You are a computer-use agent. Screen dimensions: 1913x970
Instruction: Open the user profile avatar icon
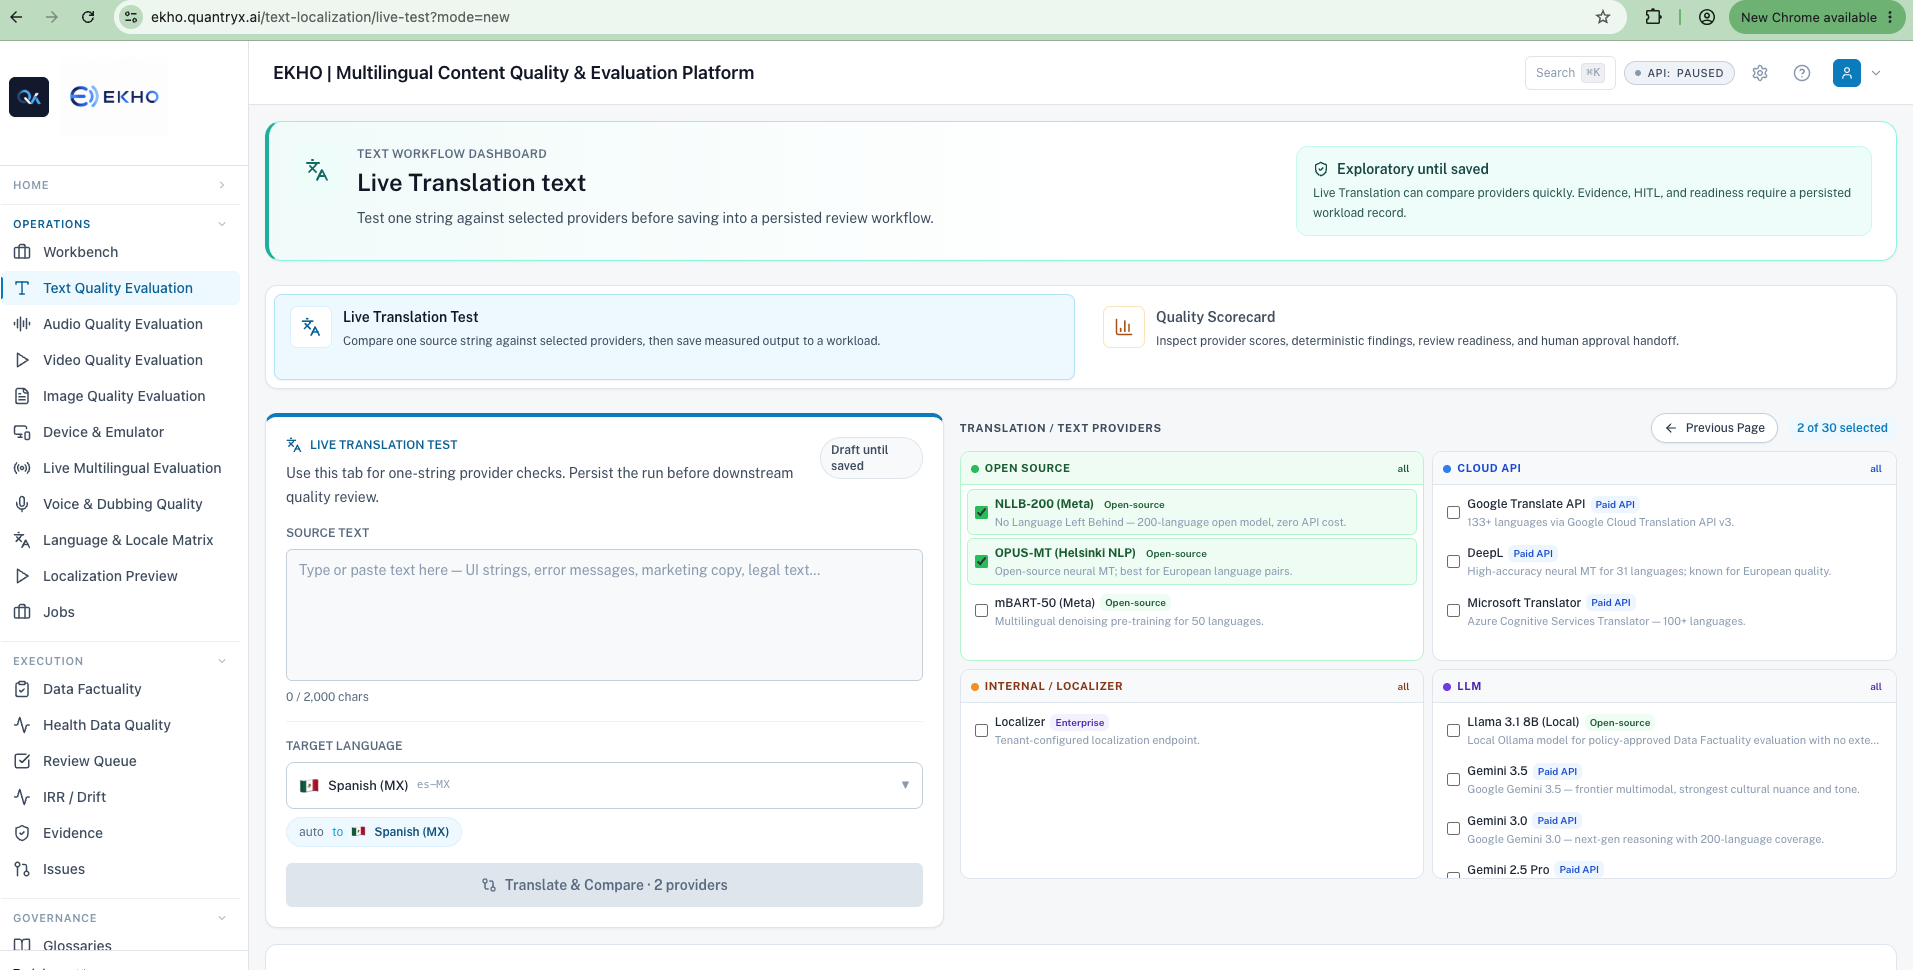tap(1847, 73)
